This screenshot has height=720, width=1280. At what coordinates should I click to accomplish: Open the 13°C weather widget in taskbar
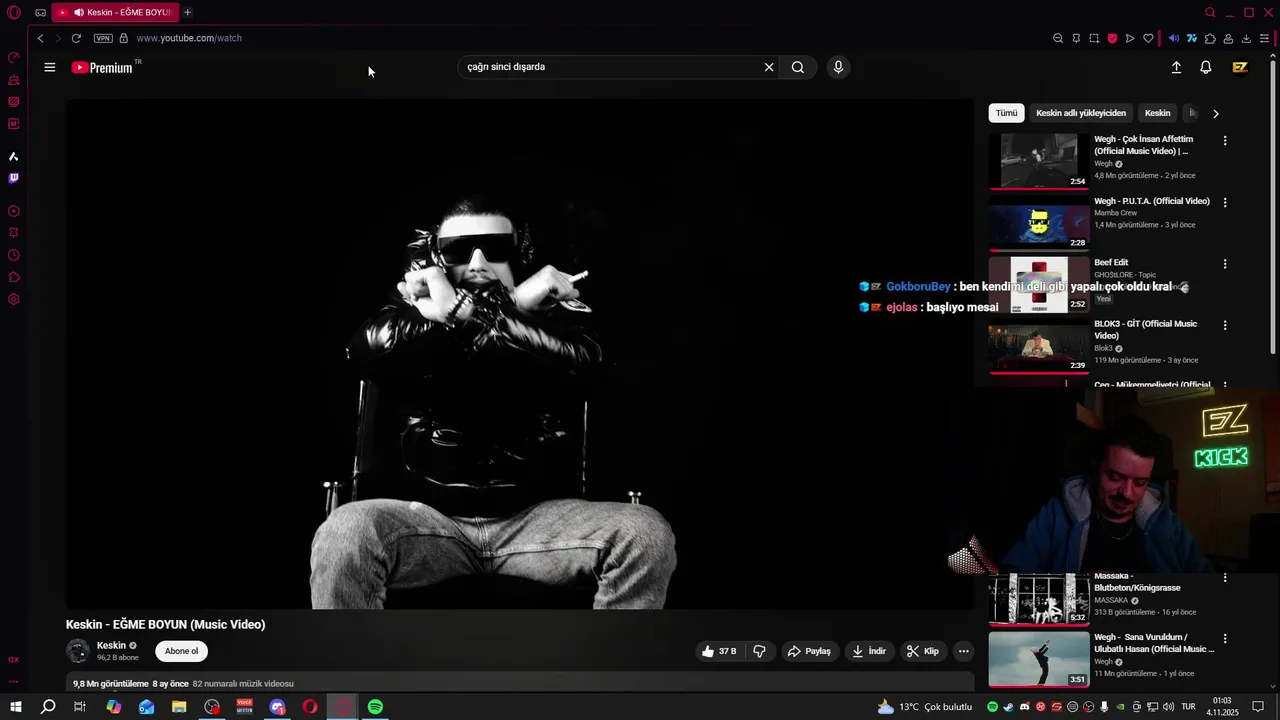pos(924,707)
